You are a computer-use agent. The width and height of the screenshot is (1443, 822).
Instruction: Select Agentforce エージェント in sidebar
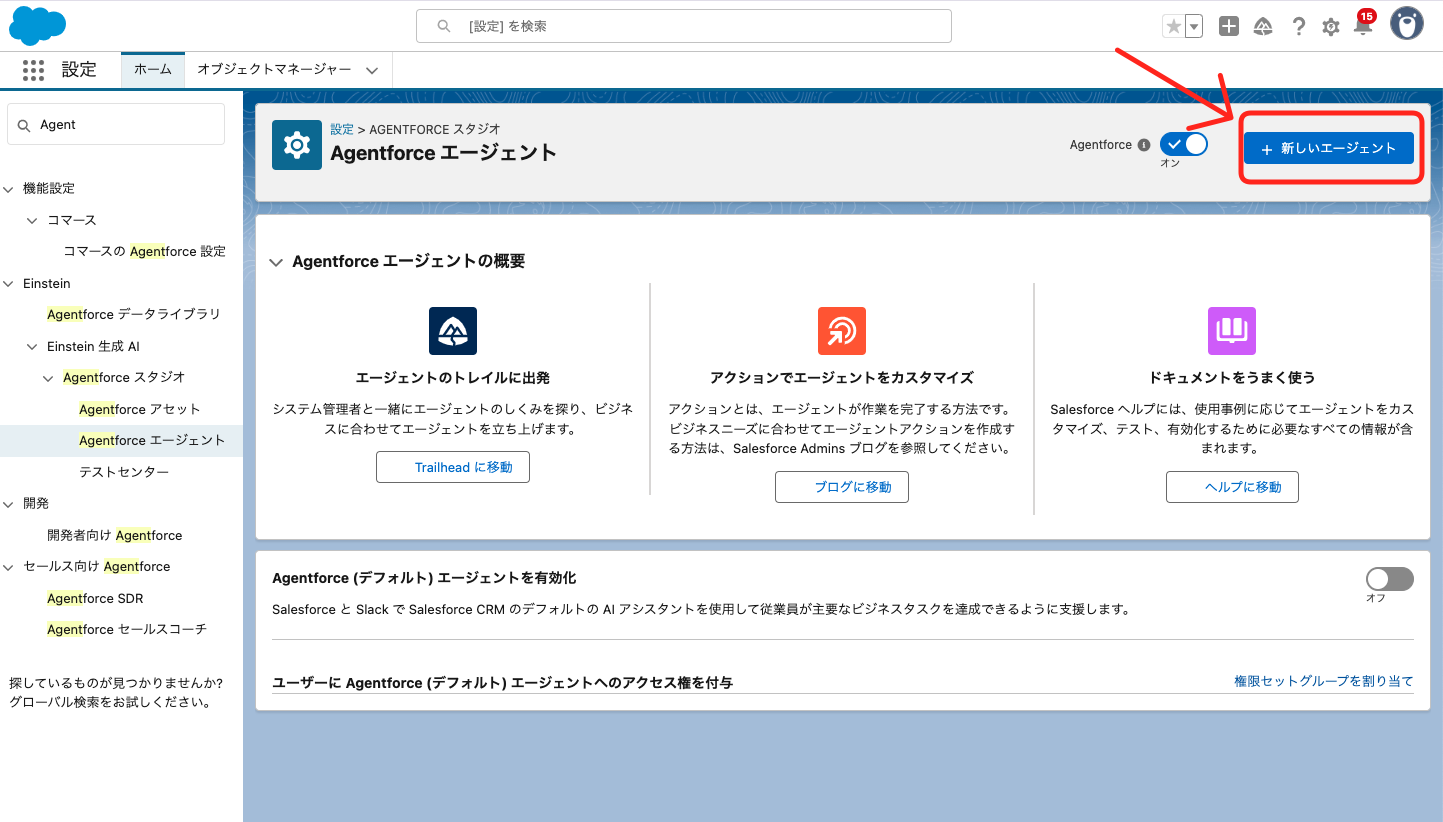click(x=152, y=440)
